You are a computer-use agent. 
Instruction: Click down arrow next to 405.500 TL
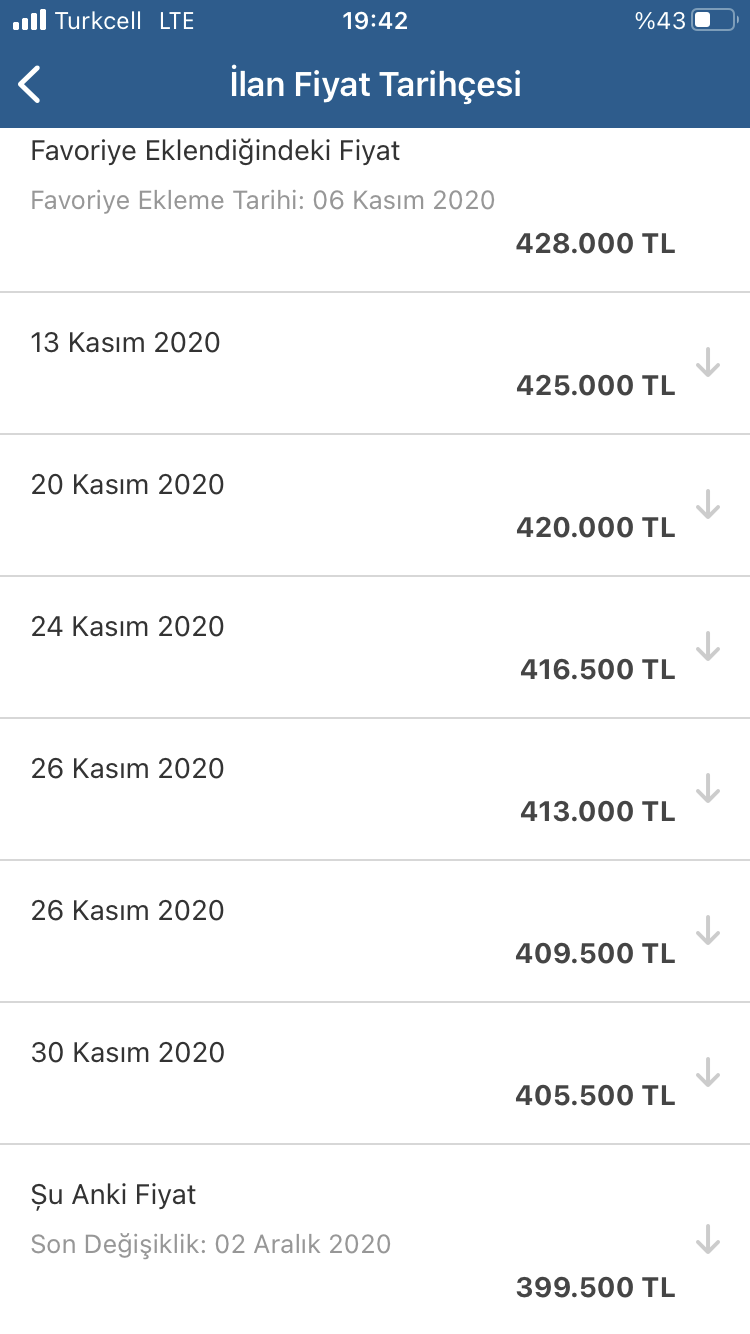point(708,1072)
